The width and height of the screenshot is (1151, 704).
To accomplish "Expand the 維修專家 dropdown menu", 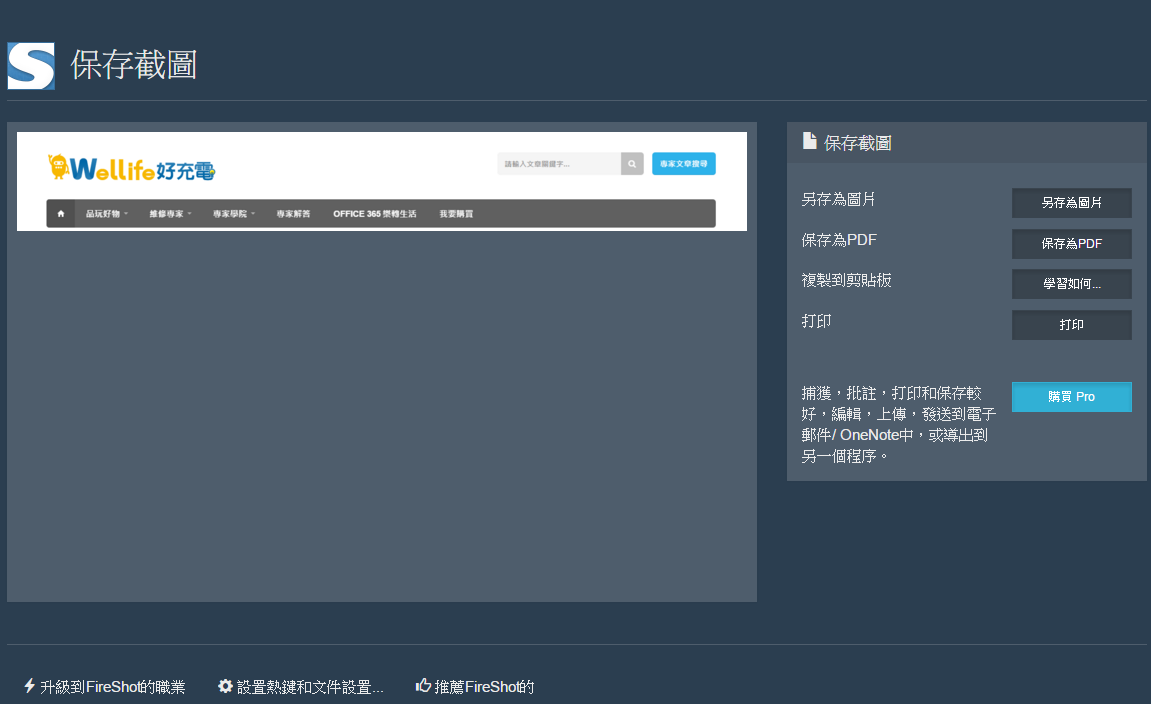I will point(170,214).
